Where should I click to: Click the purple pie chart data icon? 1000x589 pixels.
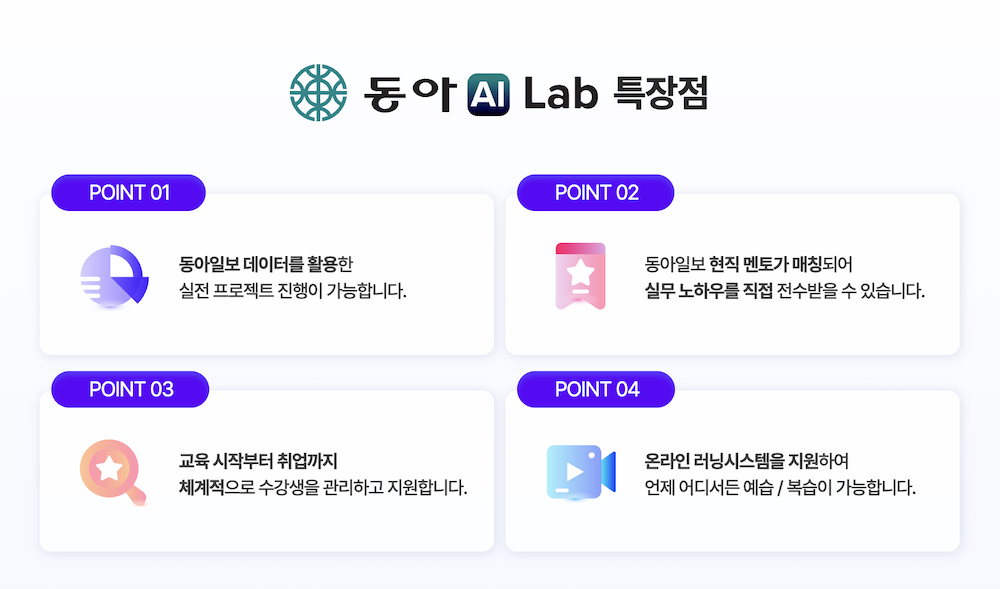coord(114,275)
